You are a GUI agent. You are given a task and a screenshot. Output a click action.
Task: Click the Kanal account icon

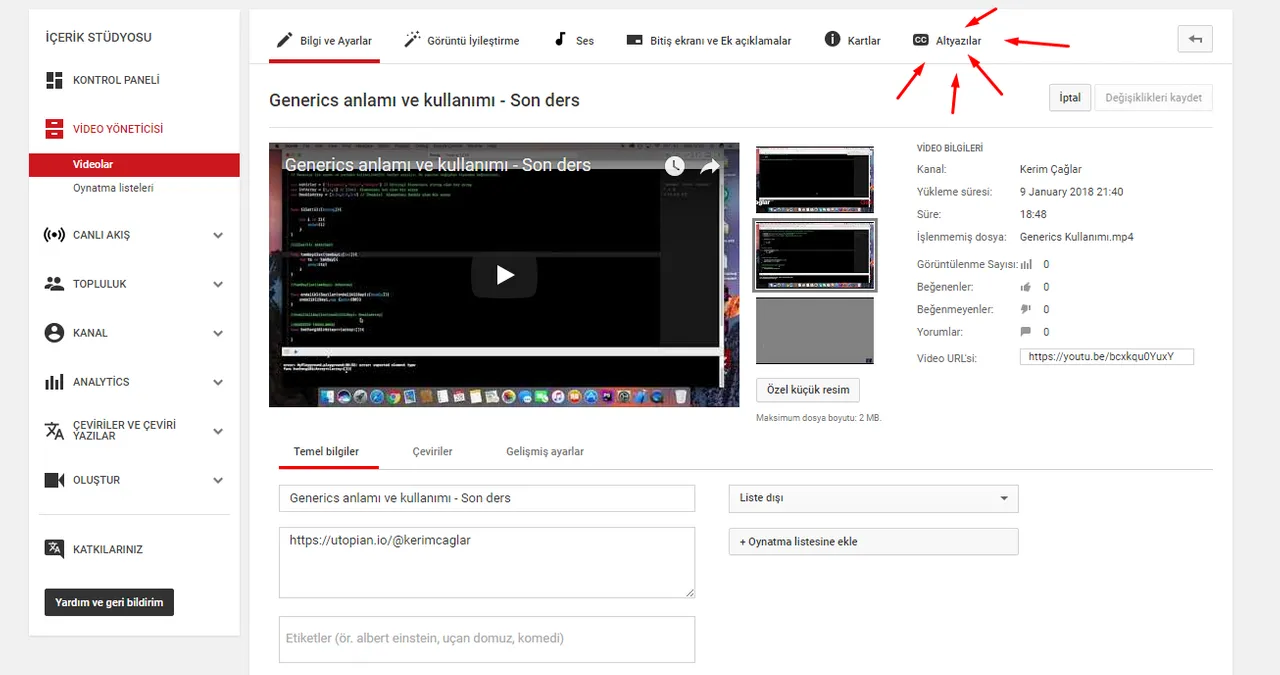pyautogui.click(x=55, y=333)
